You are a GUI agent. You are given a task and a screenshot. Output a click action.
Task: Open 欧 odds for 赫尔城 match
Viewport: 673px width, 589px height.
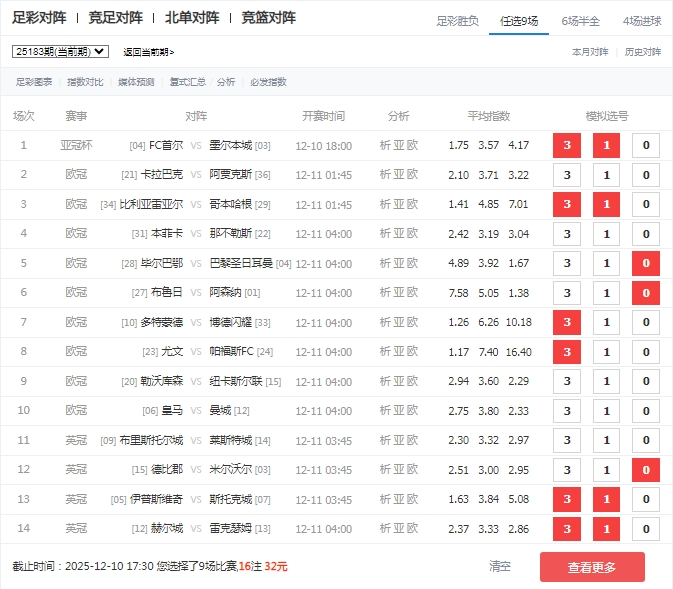click(x=412, y=529)
